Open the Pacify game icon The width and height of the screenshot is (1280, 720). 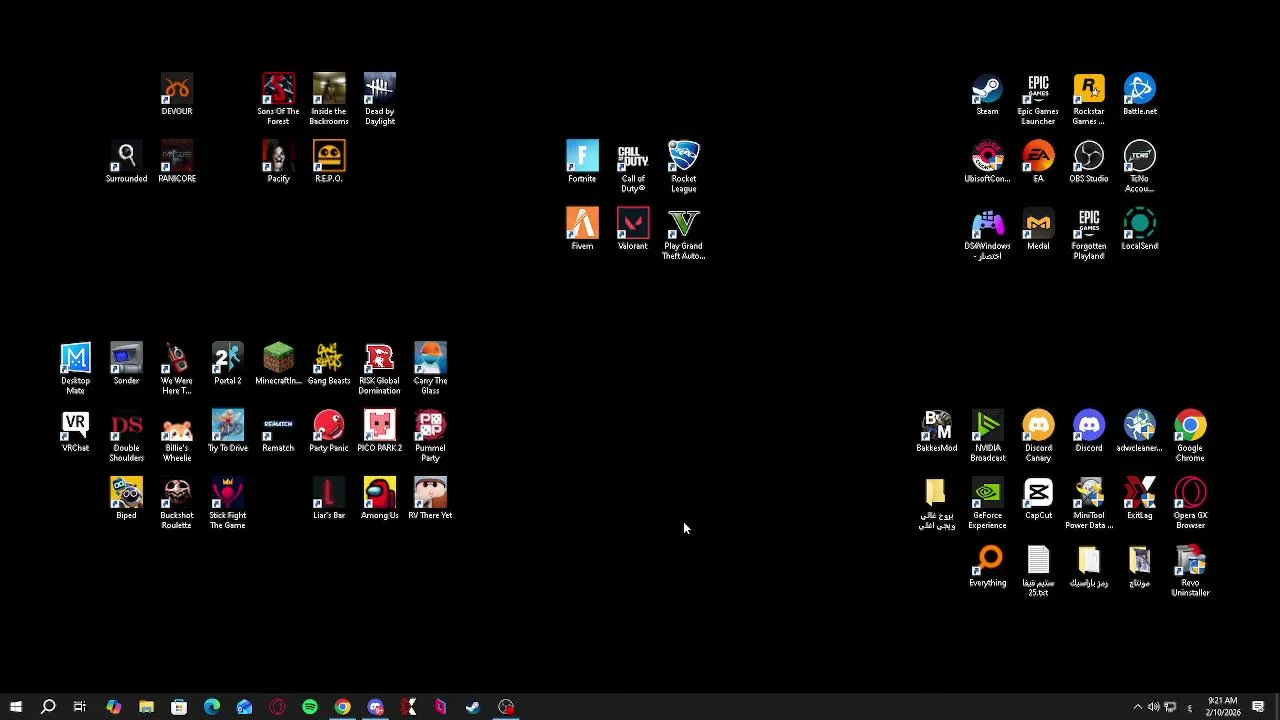click(x=278, y=162)
